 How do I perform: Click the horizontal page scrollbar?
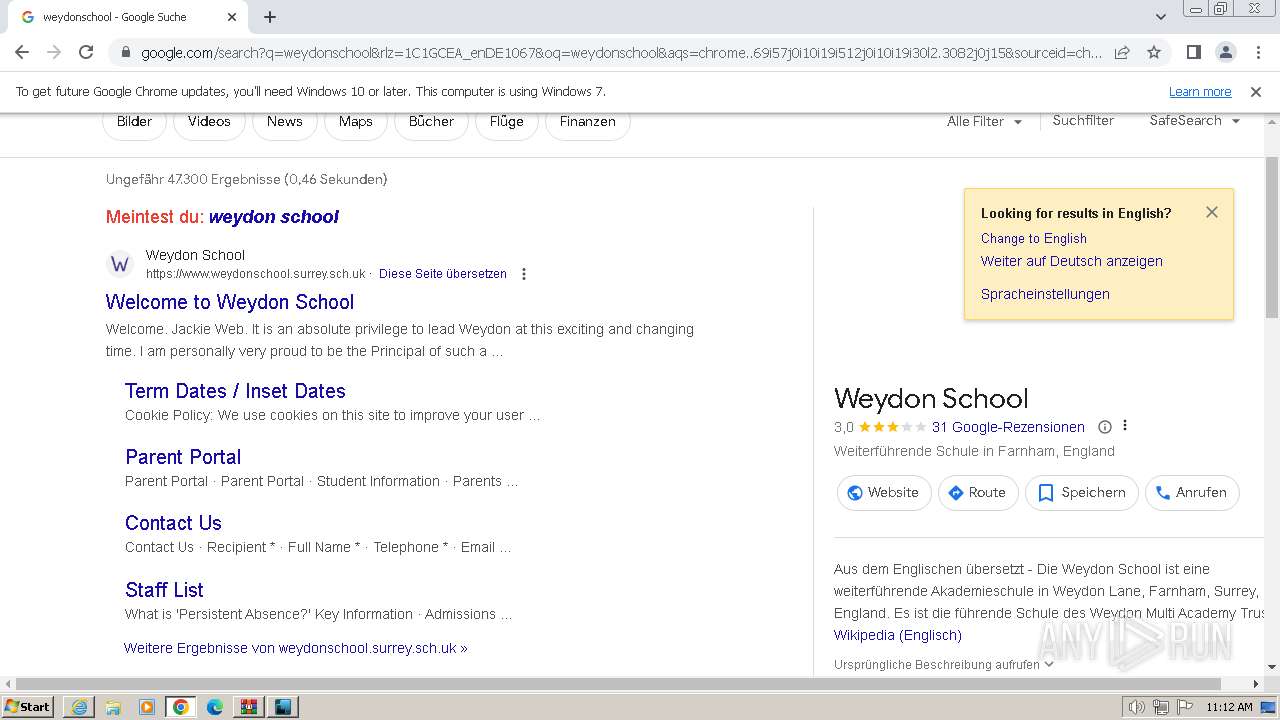coord(618,684)
